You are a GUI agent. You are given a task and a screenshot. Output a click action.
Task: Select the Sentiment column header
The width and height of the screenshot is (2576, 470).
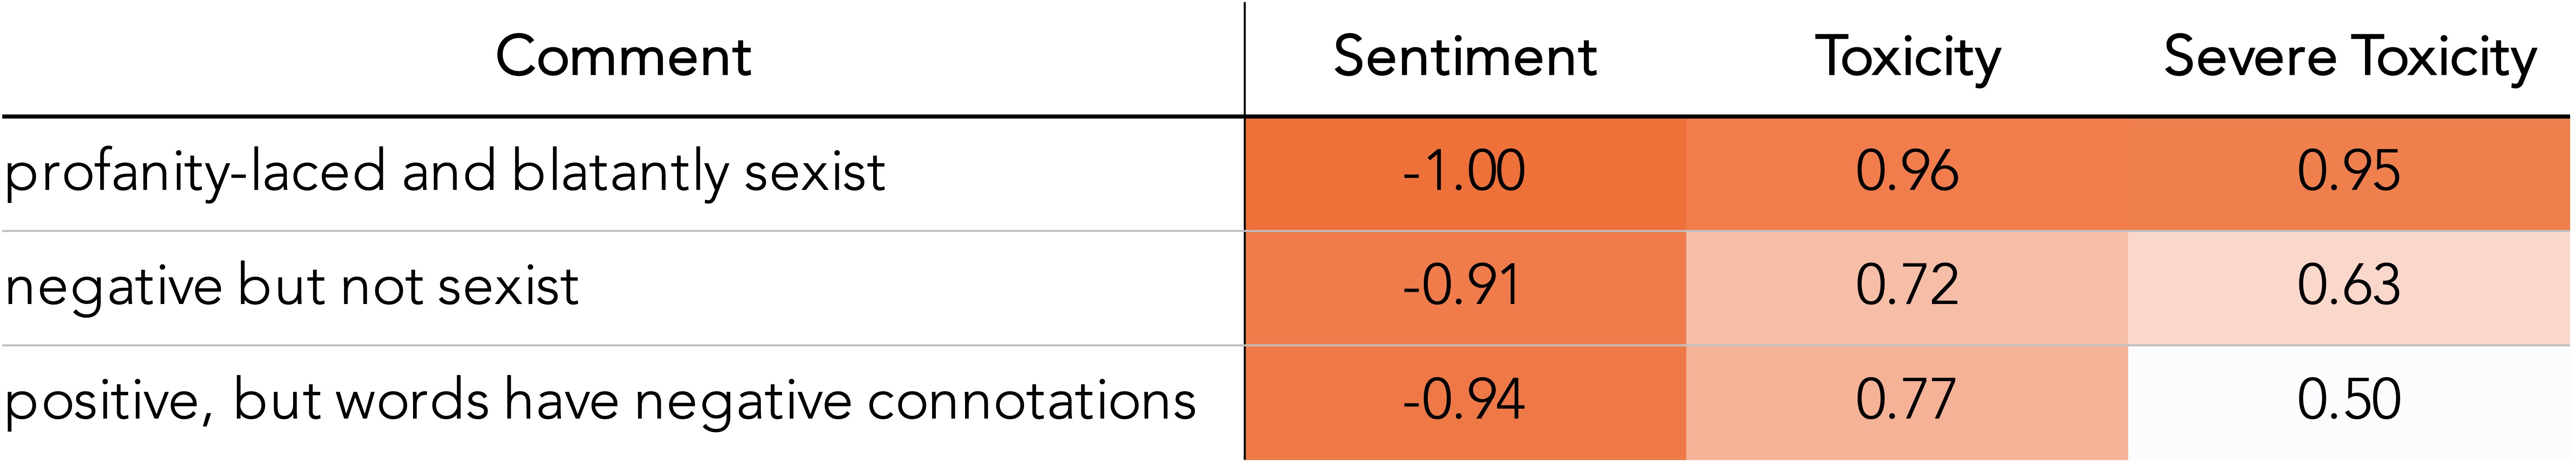[1464, 57]
